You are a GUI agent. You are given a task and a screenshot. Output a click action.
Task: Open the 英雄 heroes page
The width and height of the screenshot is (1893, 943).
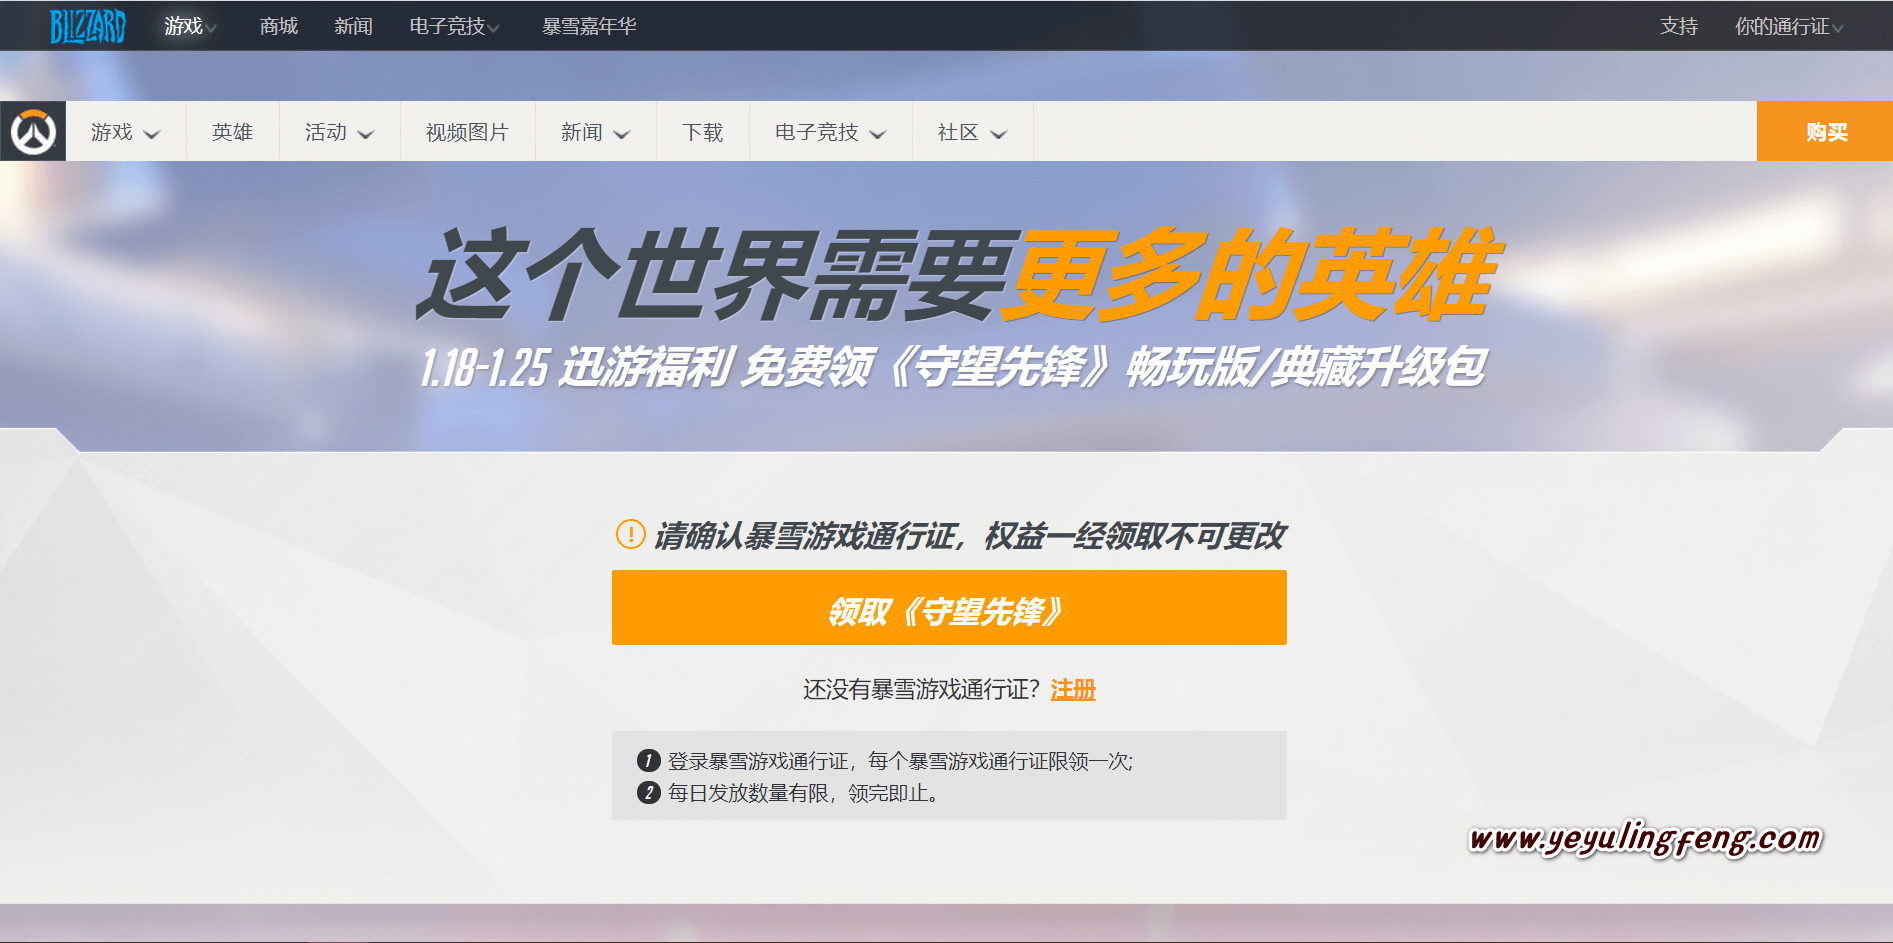(x=232, y=132)
